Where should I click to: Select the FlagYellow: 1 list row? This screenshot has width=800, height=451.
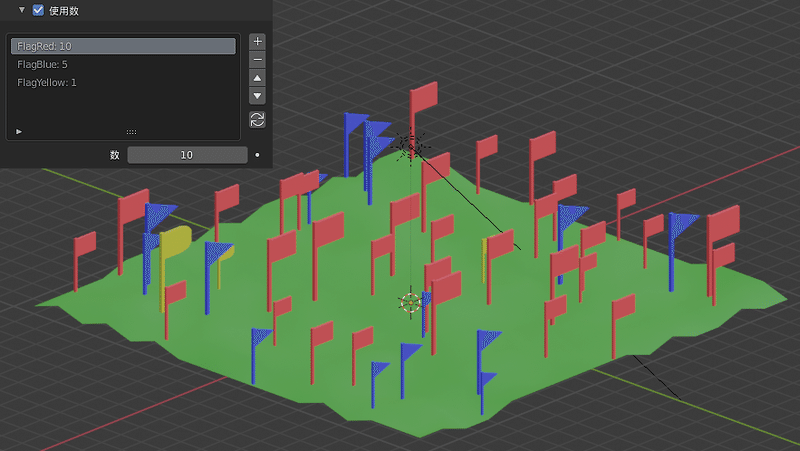point(123,83)
